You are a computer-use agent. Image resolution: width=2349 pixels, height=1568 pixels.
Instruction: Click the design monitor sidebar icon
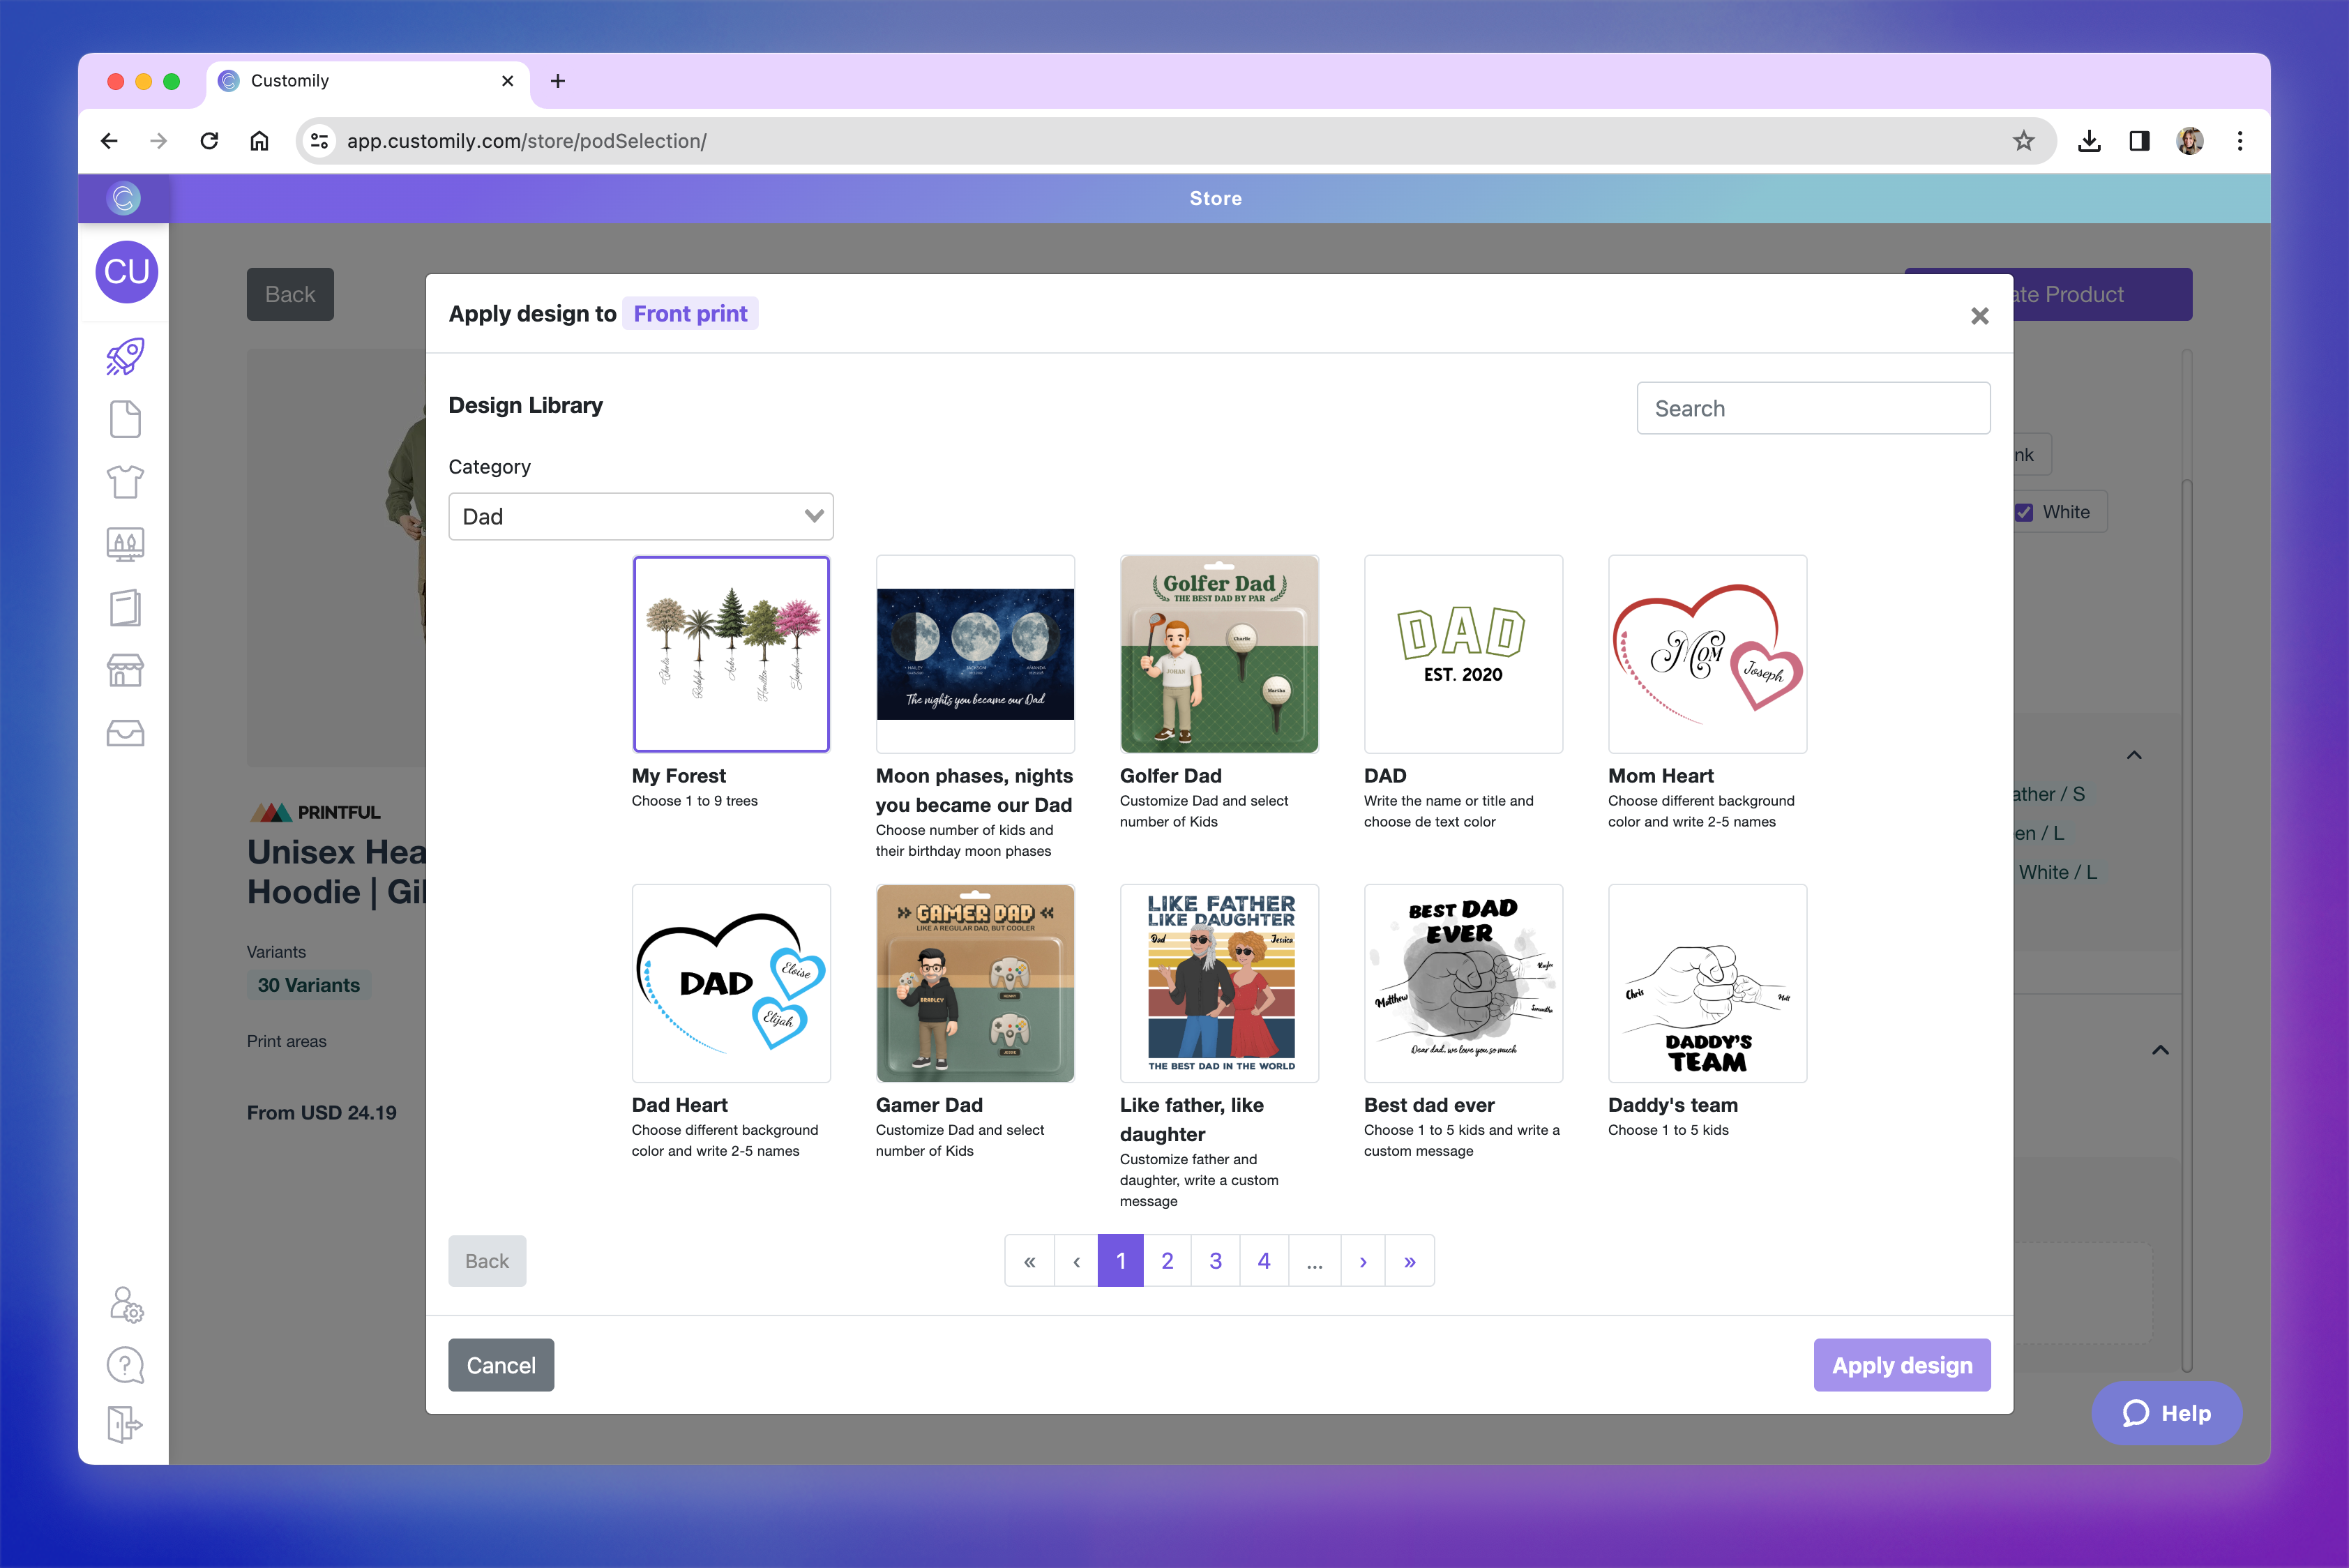tap(125, 545)
